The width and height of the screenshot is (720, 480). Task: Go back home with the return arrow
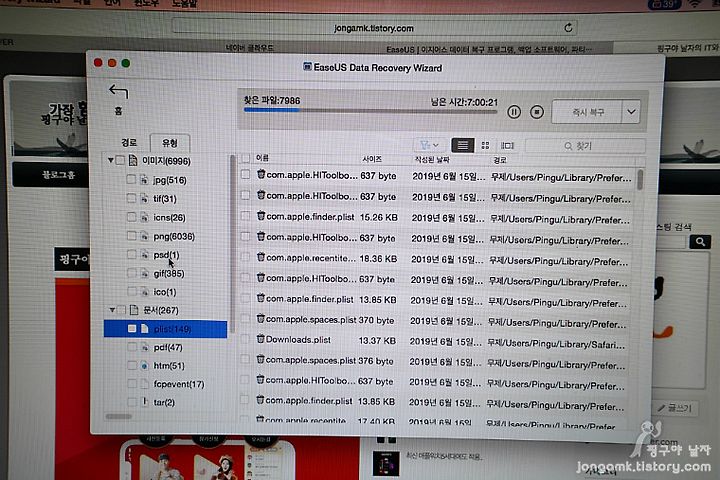click(118, 92)
